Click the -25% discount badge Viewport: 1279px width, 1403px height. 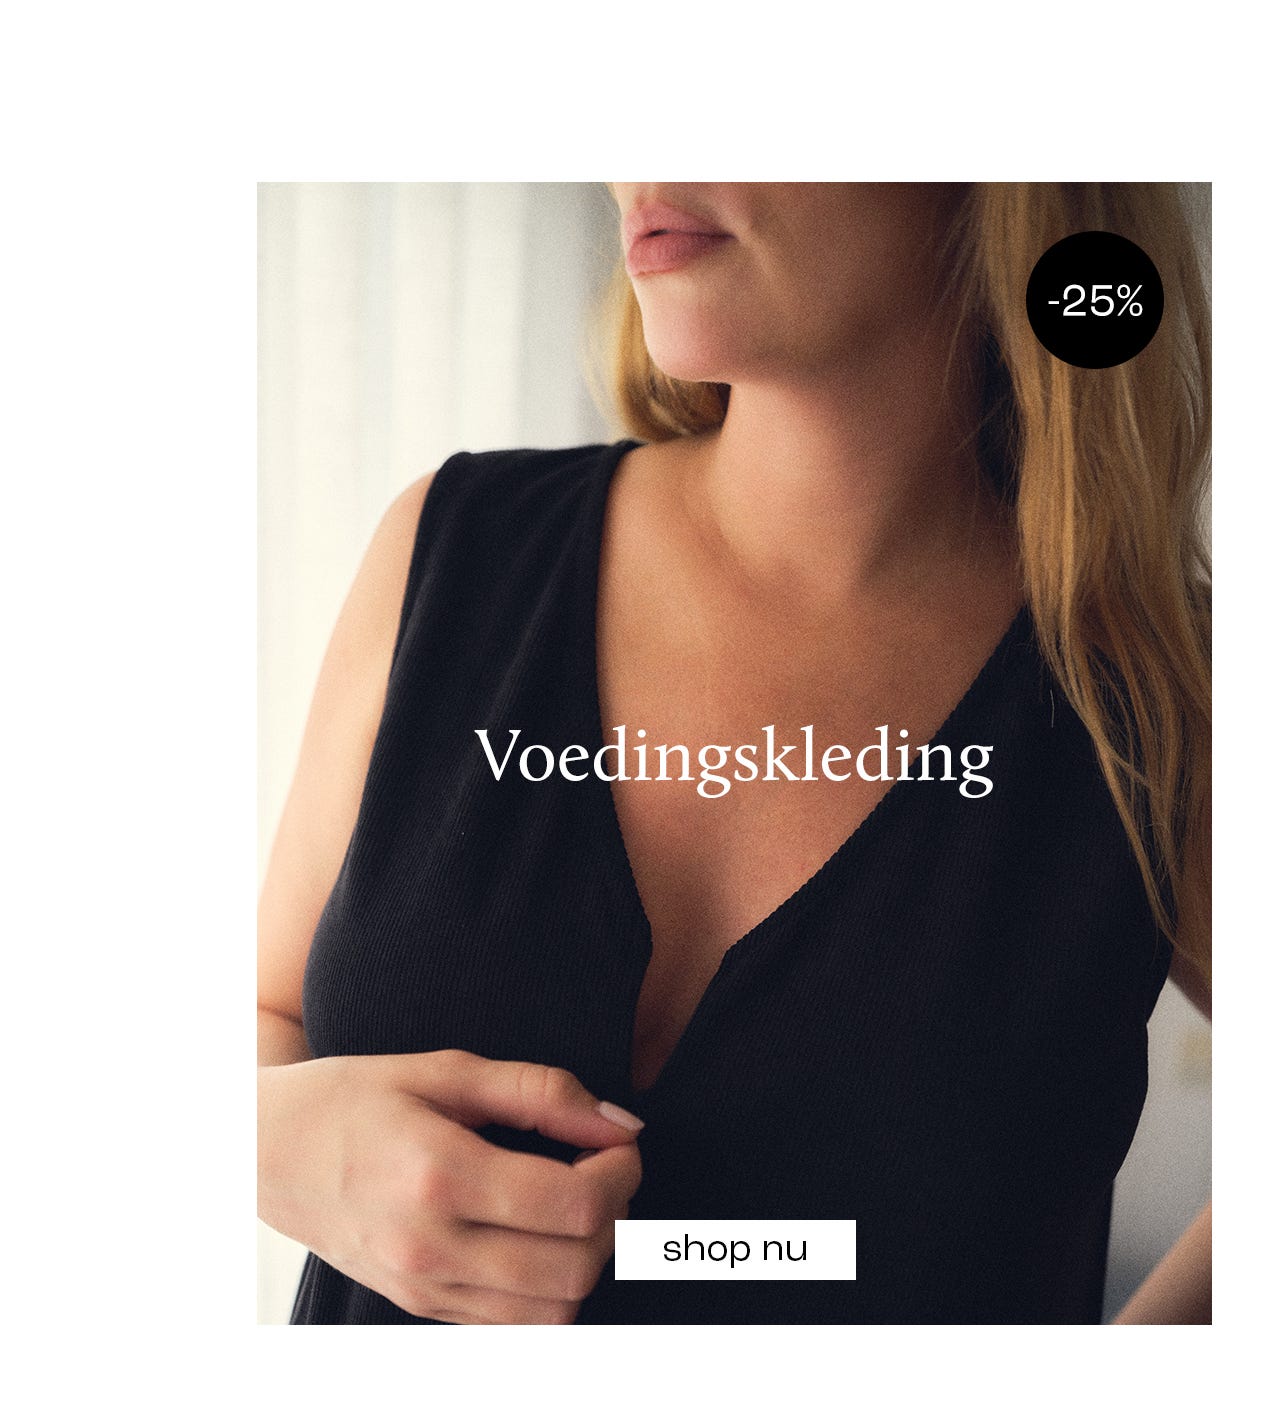click(1095, 300)
